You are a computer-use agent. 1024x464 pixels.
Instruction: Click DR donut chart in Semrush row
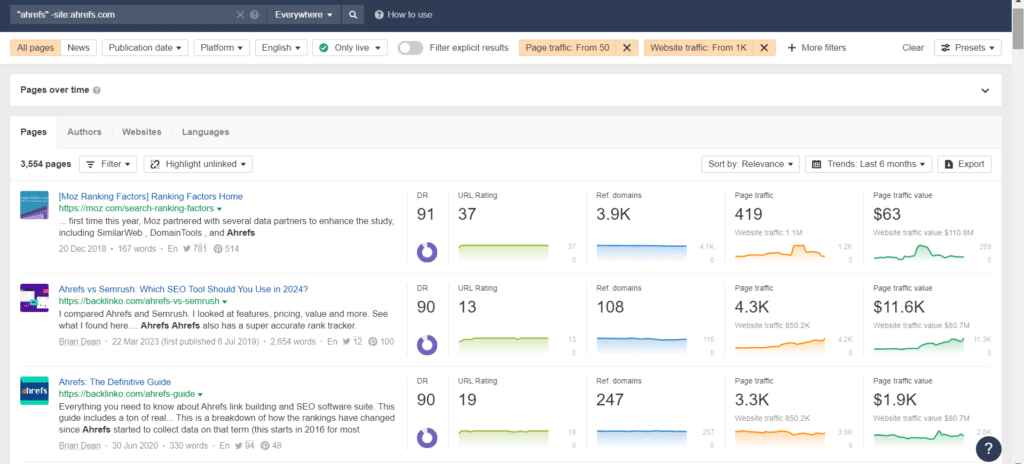coord(426,344)
